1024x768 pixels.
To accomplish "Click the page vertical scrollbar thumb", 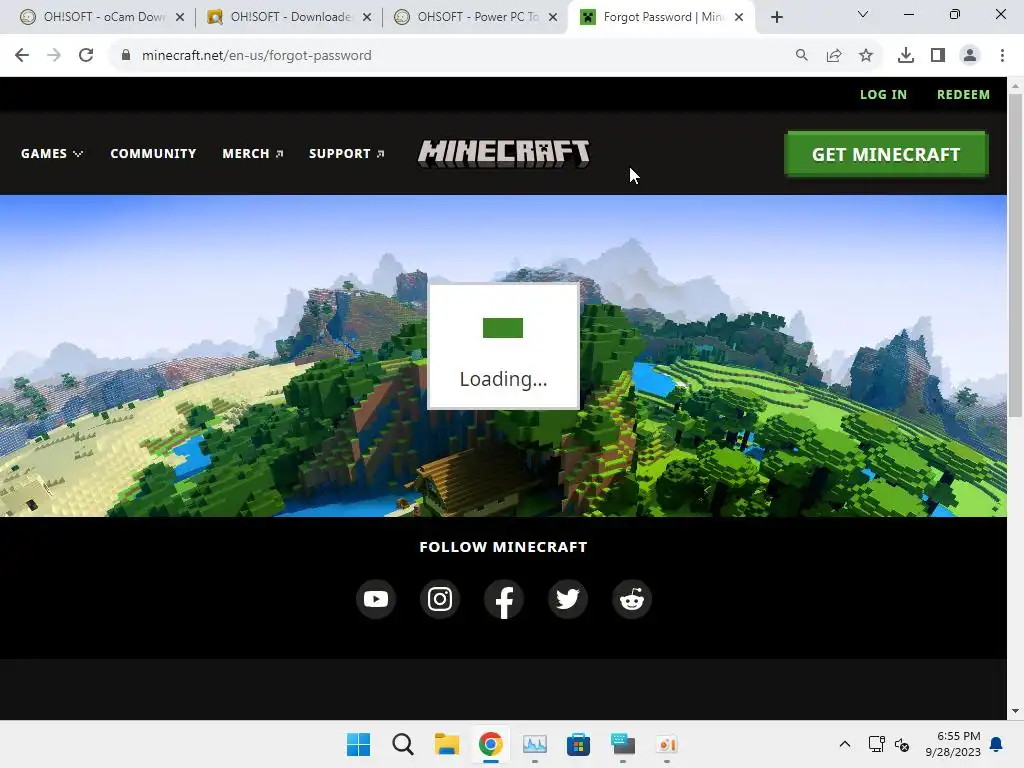I will tap(1015, 255).
